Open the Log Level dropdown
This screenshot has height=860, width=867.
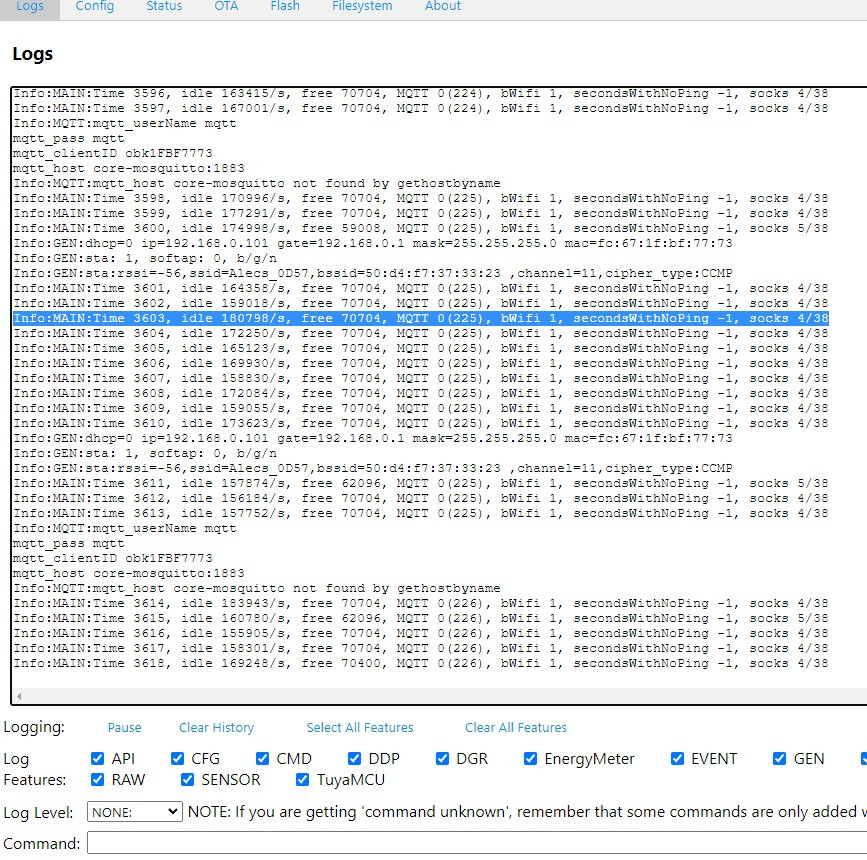click(x=134, y=812)
